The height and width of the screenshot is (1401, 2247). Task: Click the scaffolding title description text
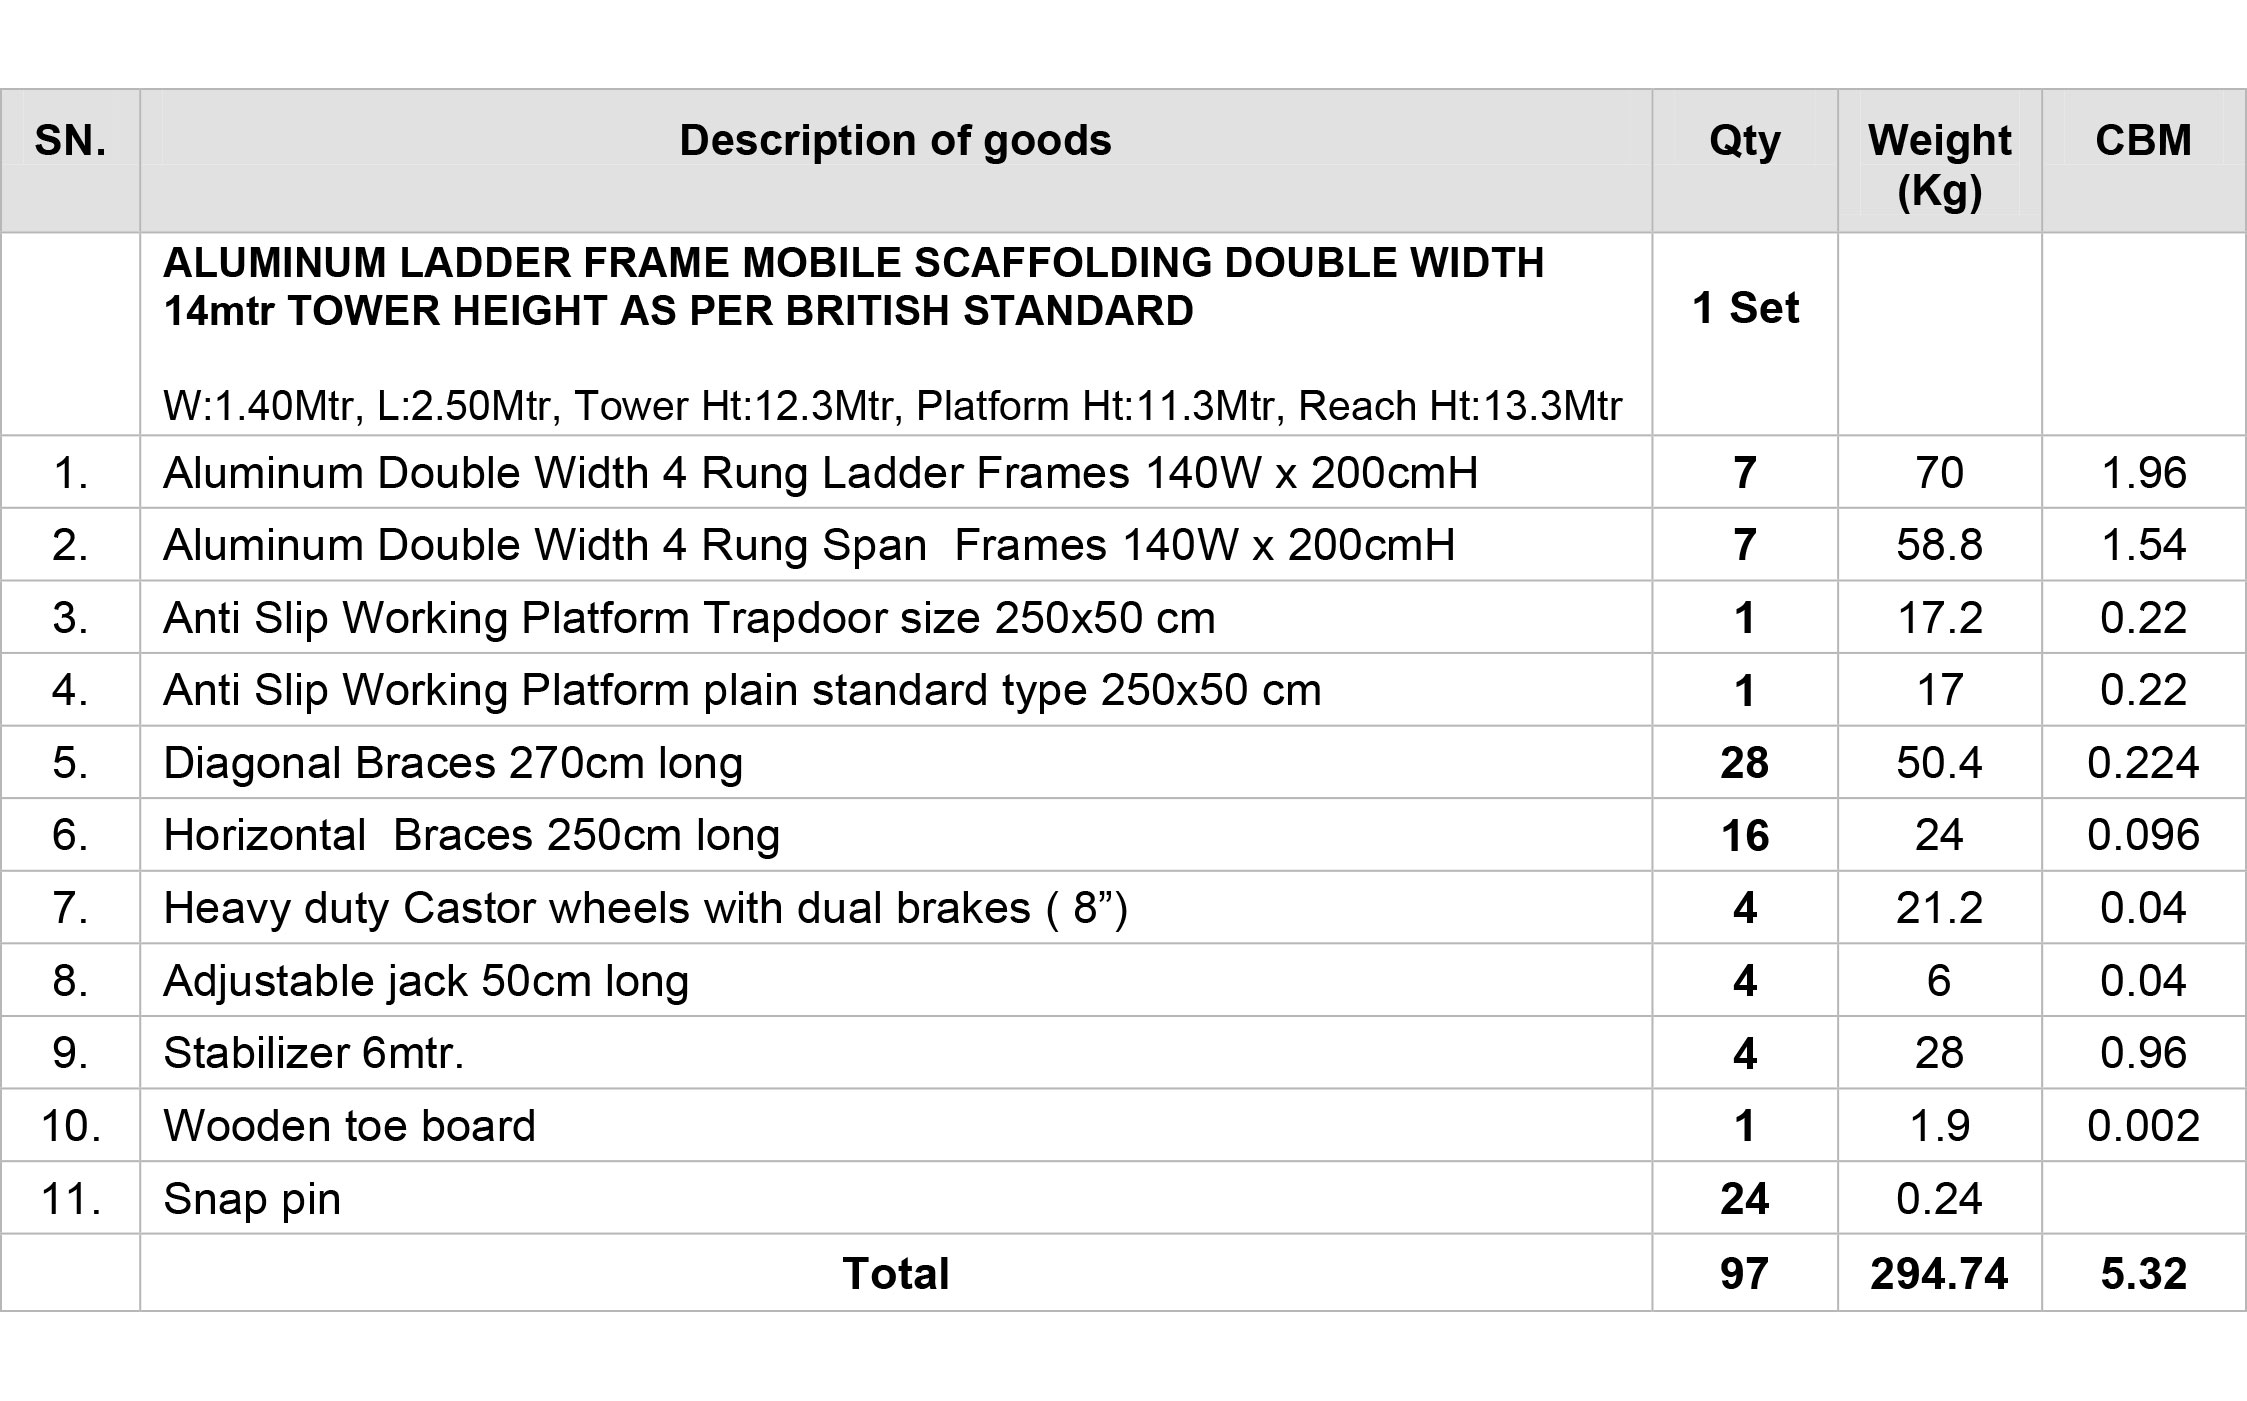(x=853, y=287)
